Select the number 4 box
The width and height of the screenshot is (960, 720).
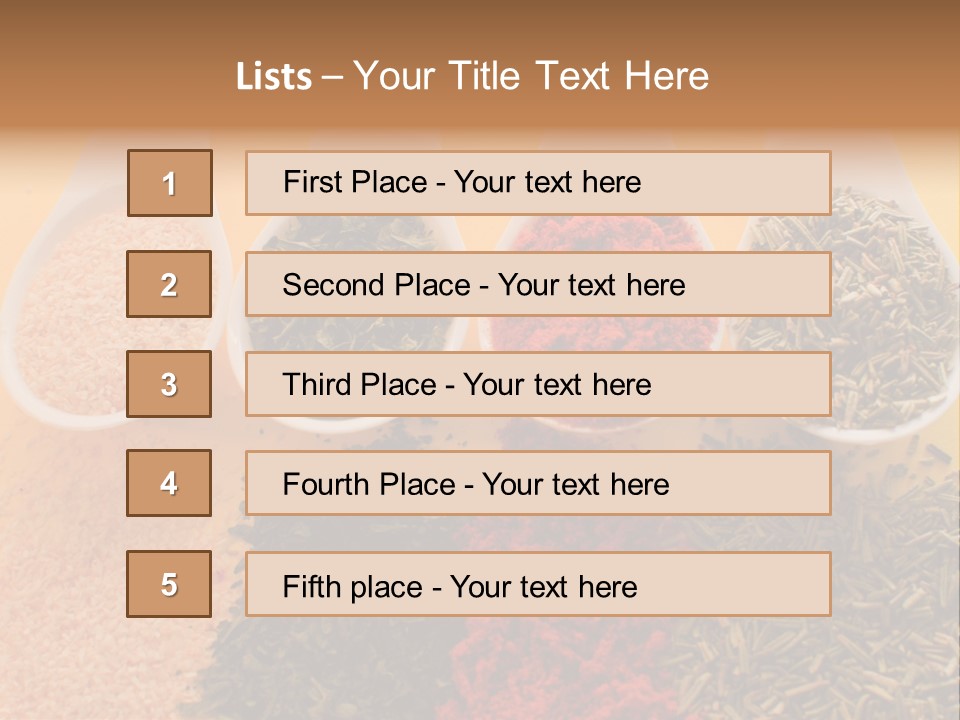coord(169,483)
